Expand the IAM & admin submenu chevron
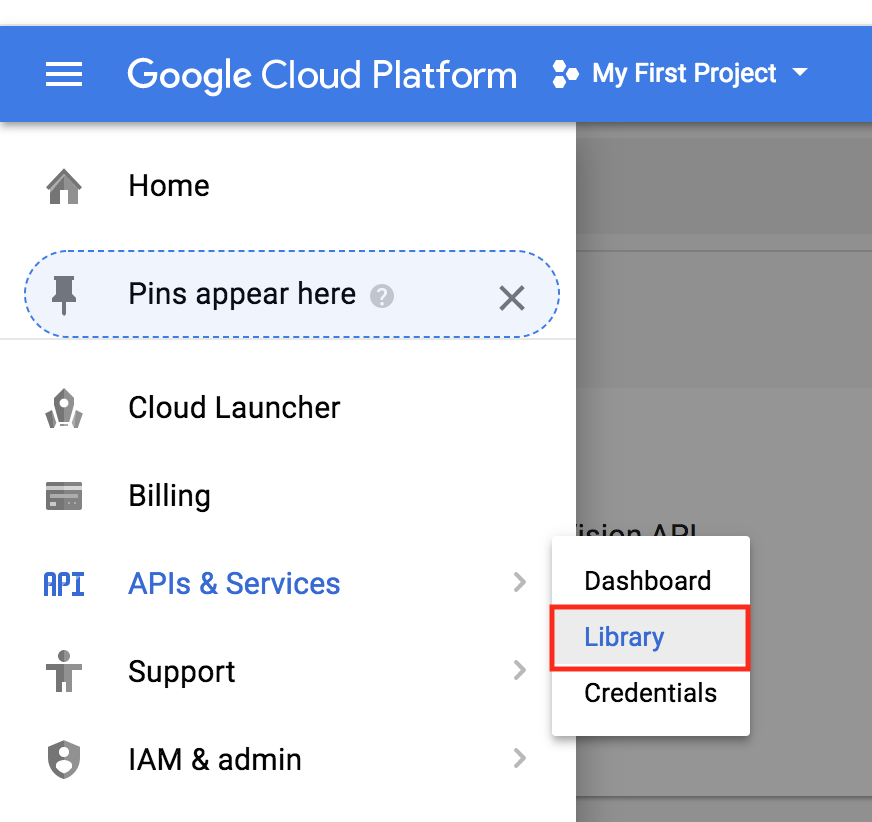 tap(519, 759)
